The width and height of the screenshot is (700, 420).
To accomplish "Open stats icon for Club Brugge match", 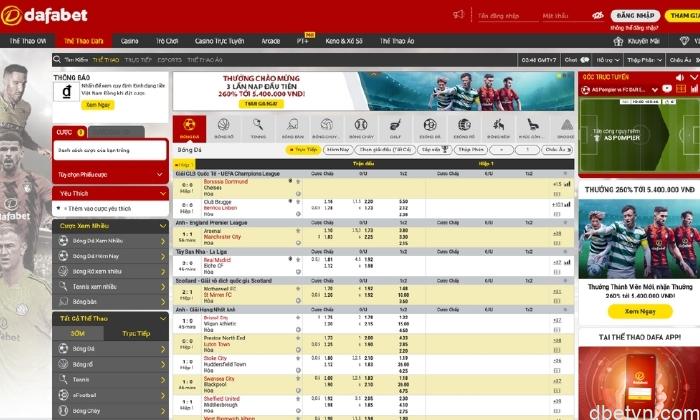I will point(567,204).
